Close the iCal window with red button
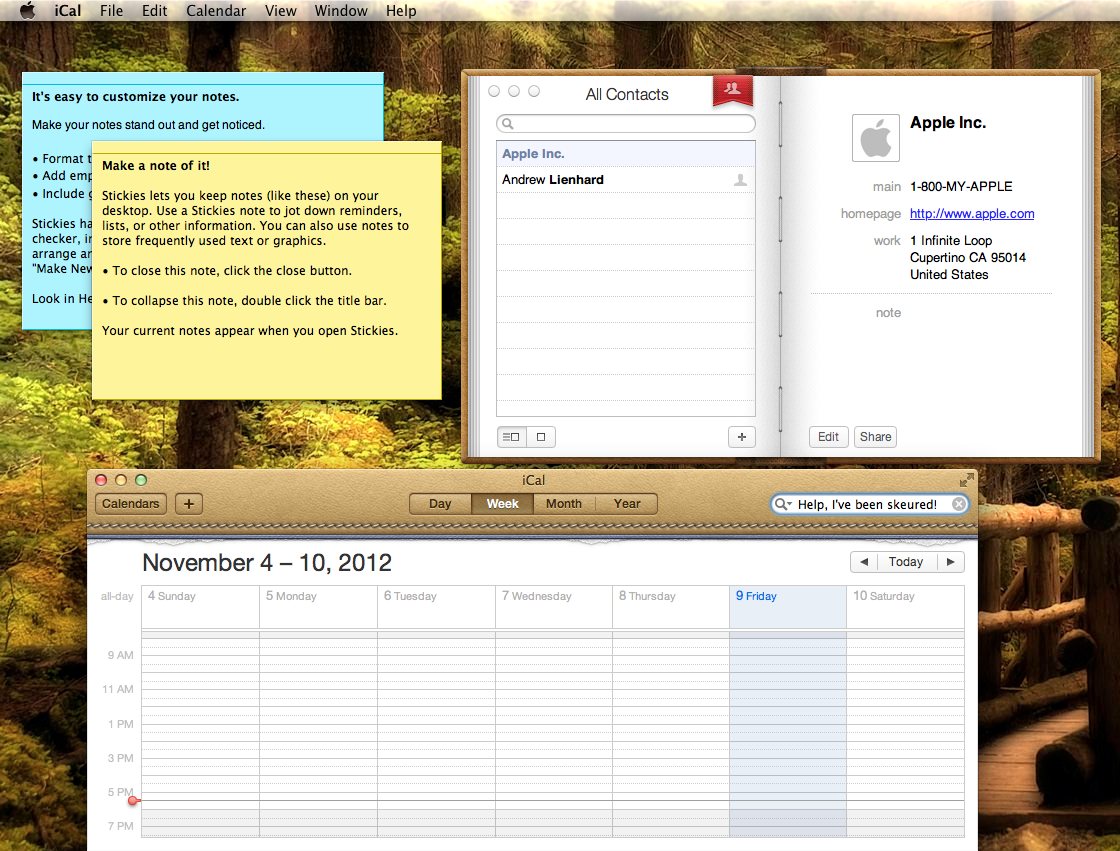1120x851 pixels. tap(101, 480)
